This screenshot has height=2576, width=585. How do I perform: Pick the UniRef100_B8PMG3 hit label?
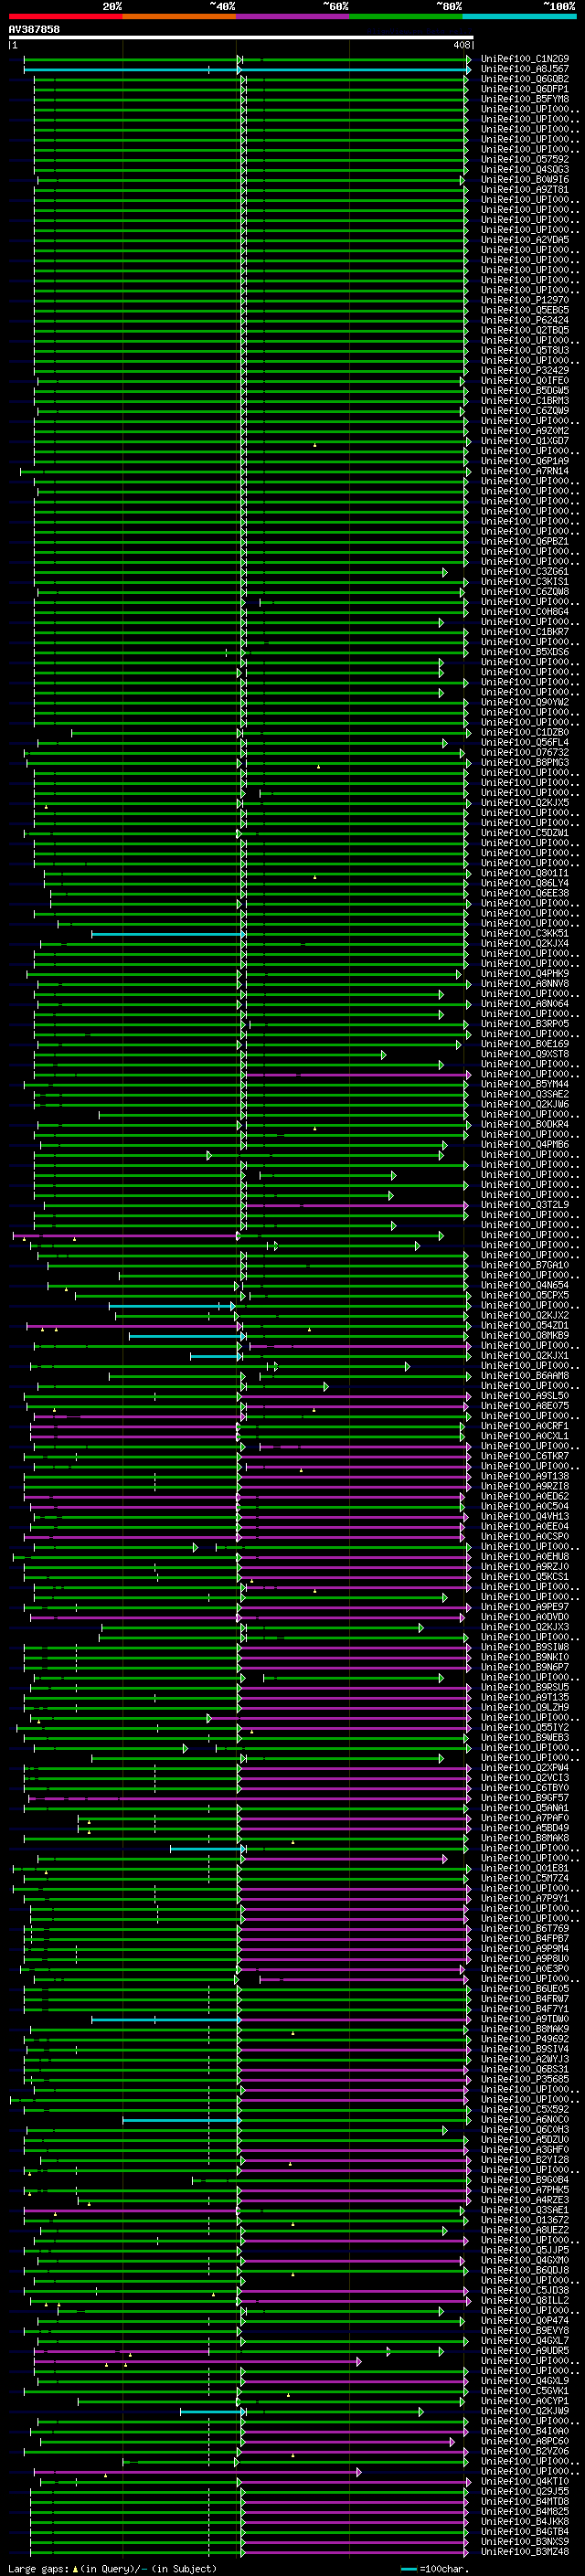tap(525, 763)
